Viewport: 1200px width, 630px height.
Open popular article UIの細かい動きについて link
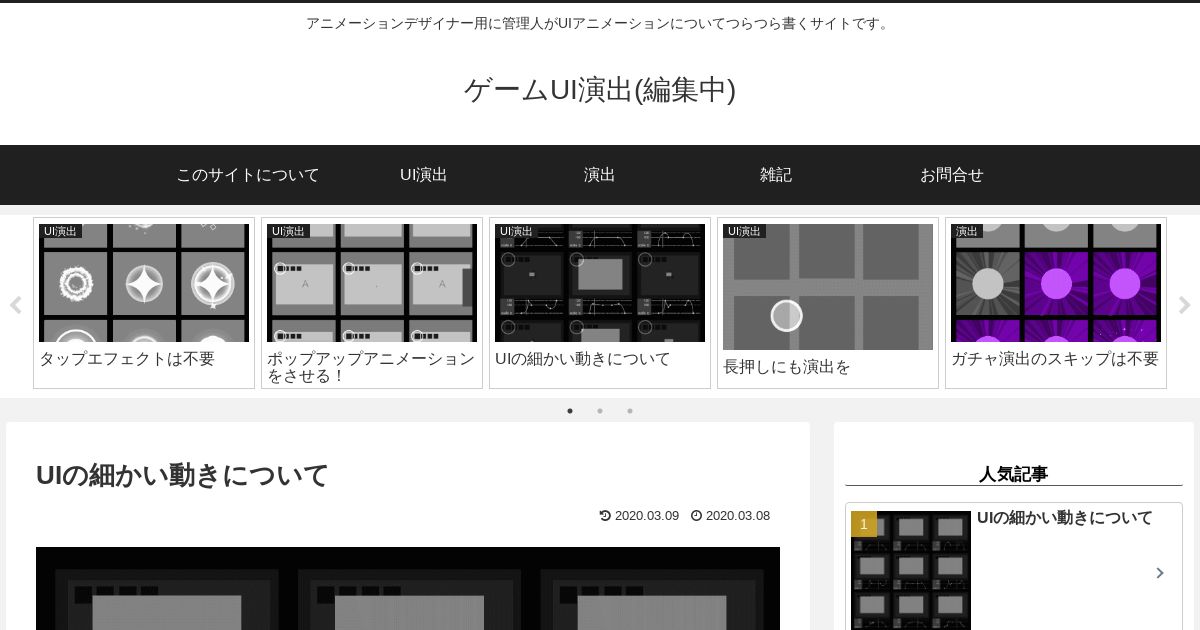coord(1065,518)
